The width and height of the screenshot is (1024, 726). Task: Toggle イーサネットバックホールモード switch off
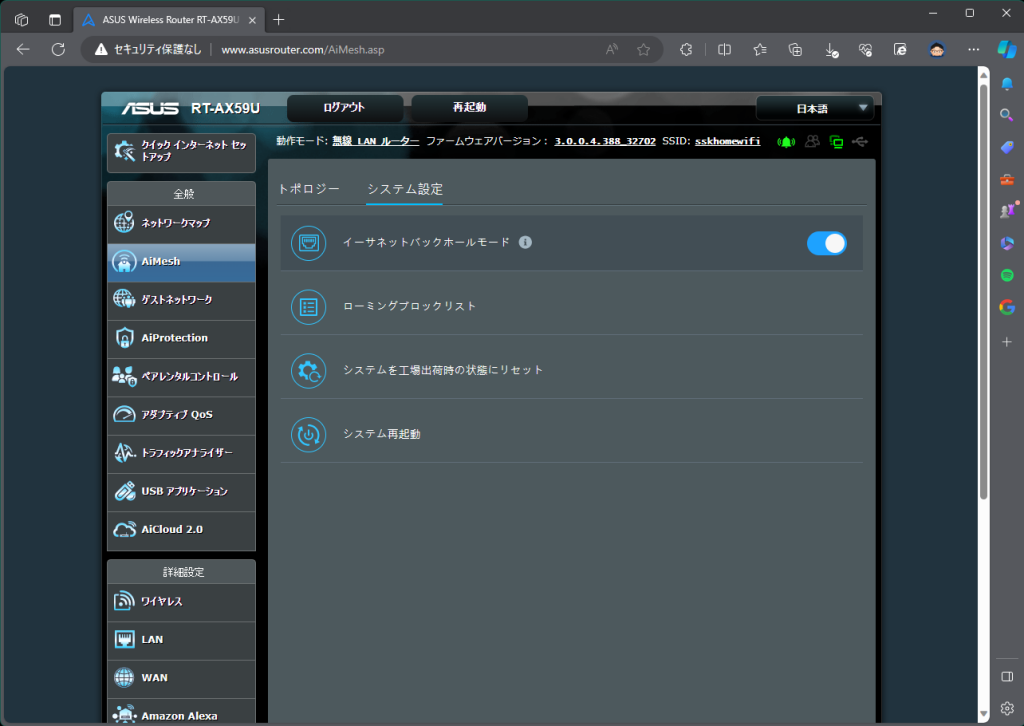[x=827, y=244]
